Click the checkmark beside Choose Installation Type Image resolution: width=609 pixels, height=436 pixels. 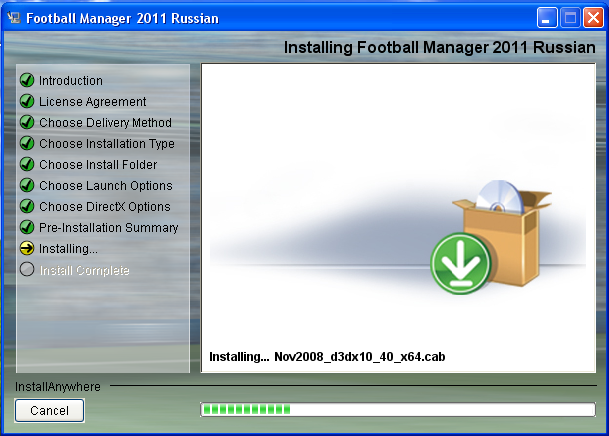pos(27,143)
